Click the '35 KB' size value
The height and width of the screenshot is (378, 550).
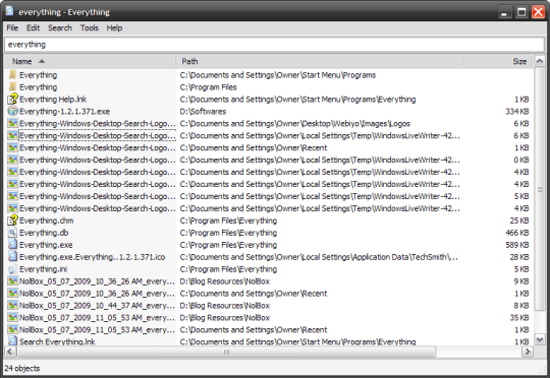(x=519, y=318)
